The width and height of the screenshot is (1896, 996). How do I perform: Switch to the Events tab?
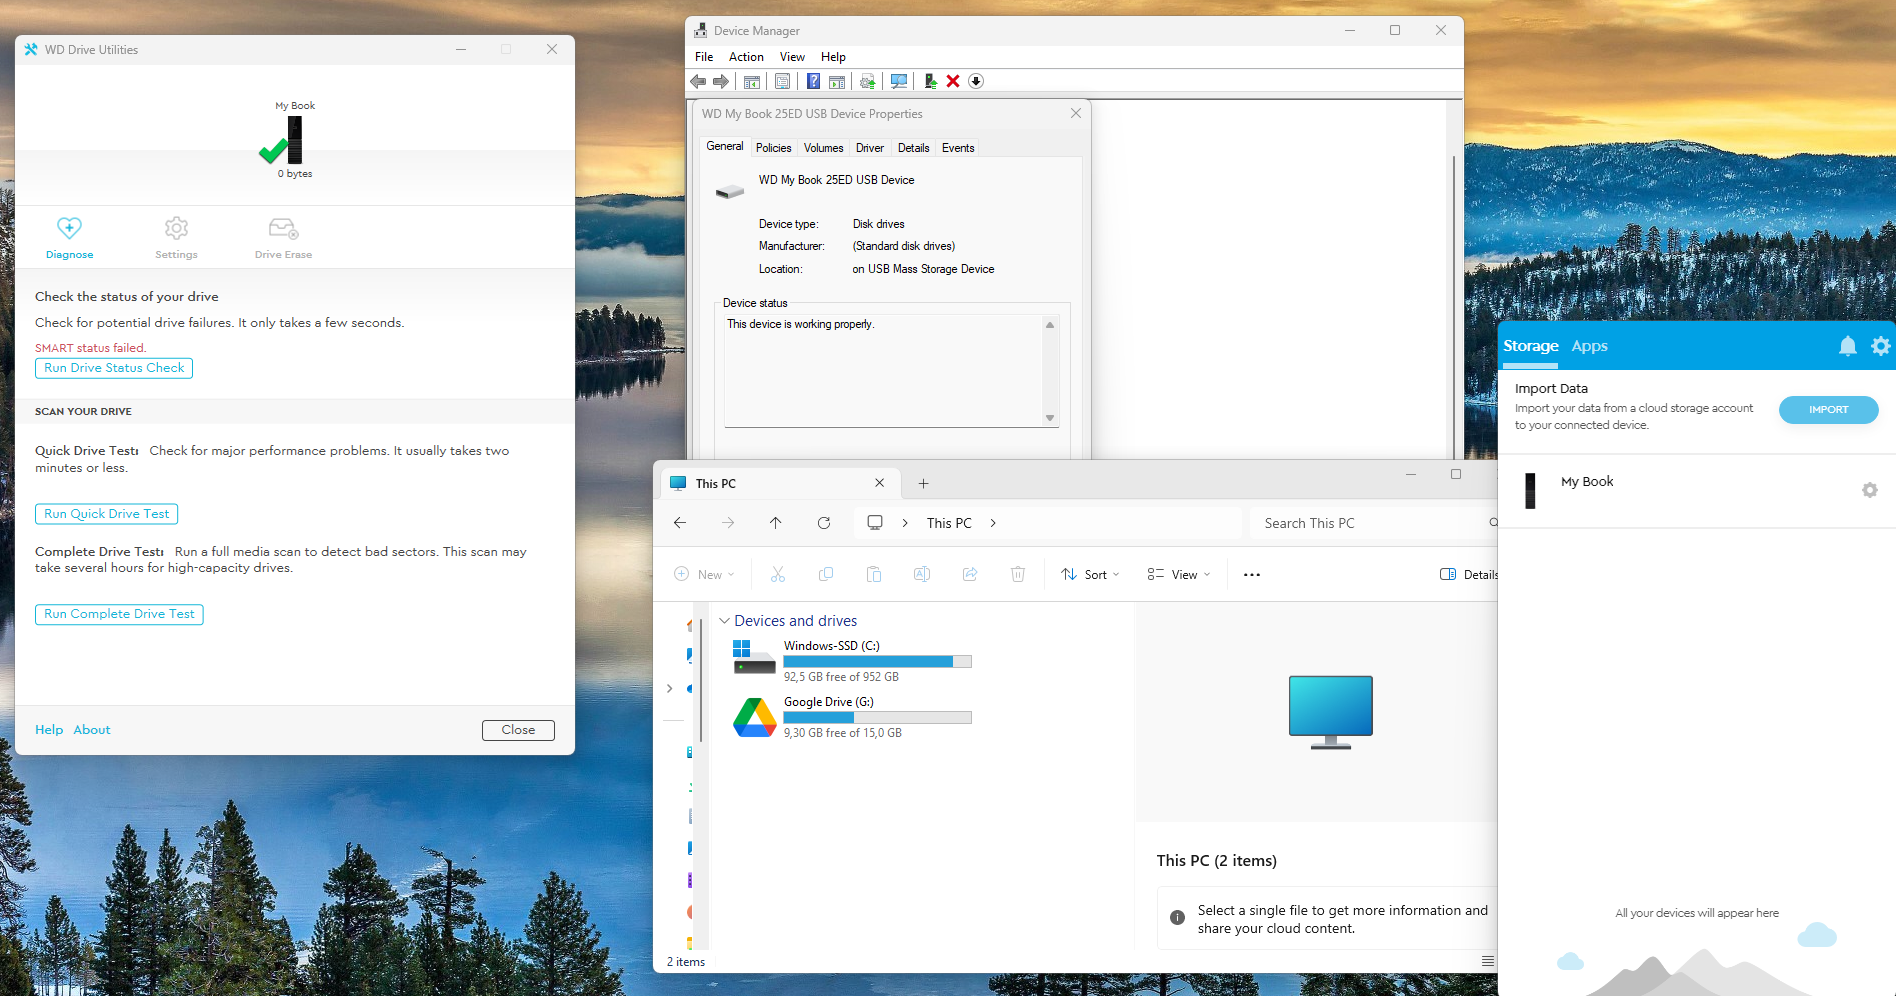pyautogui.click(x=958, y=148)
